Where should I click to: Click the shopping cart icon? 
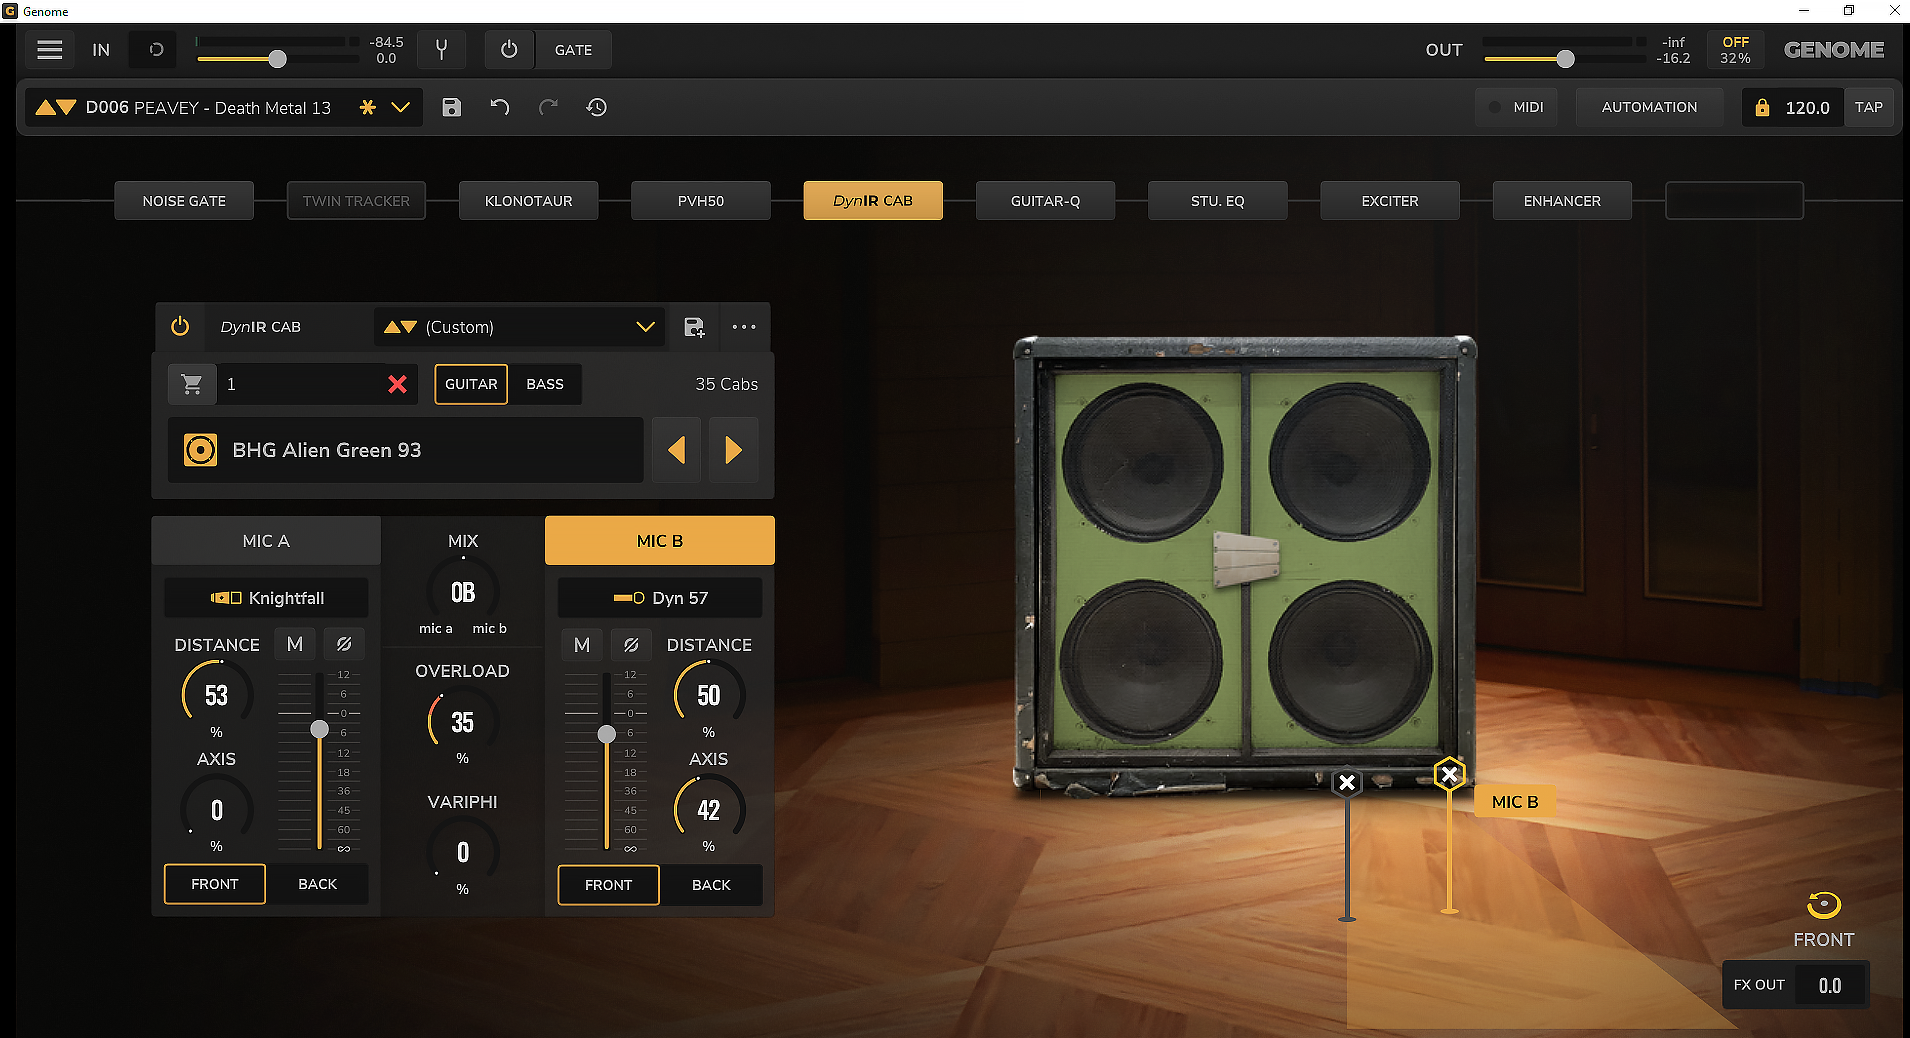[x=192, y=384]
